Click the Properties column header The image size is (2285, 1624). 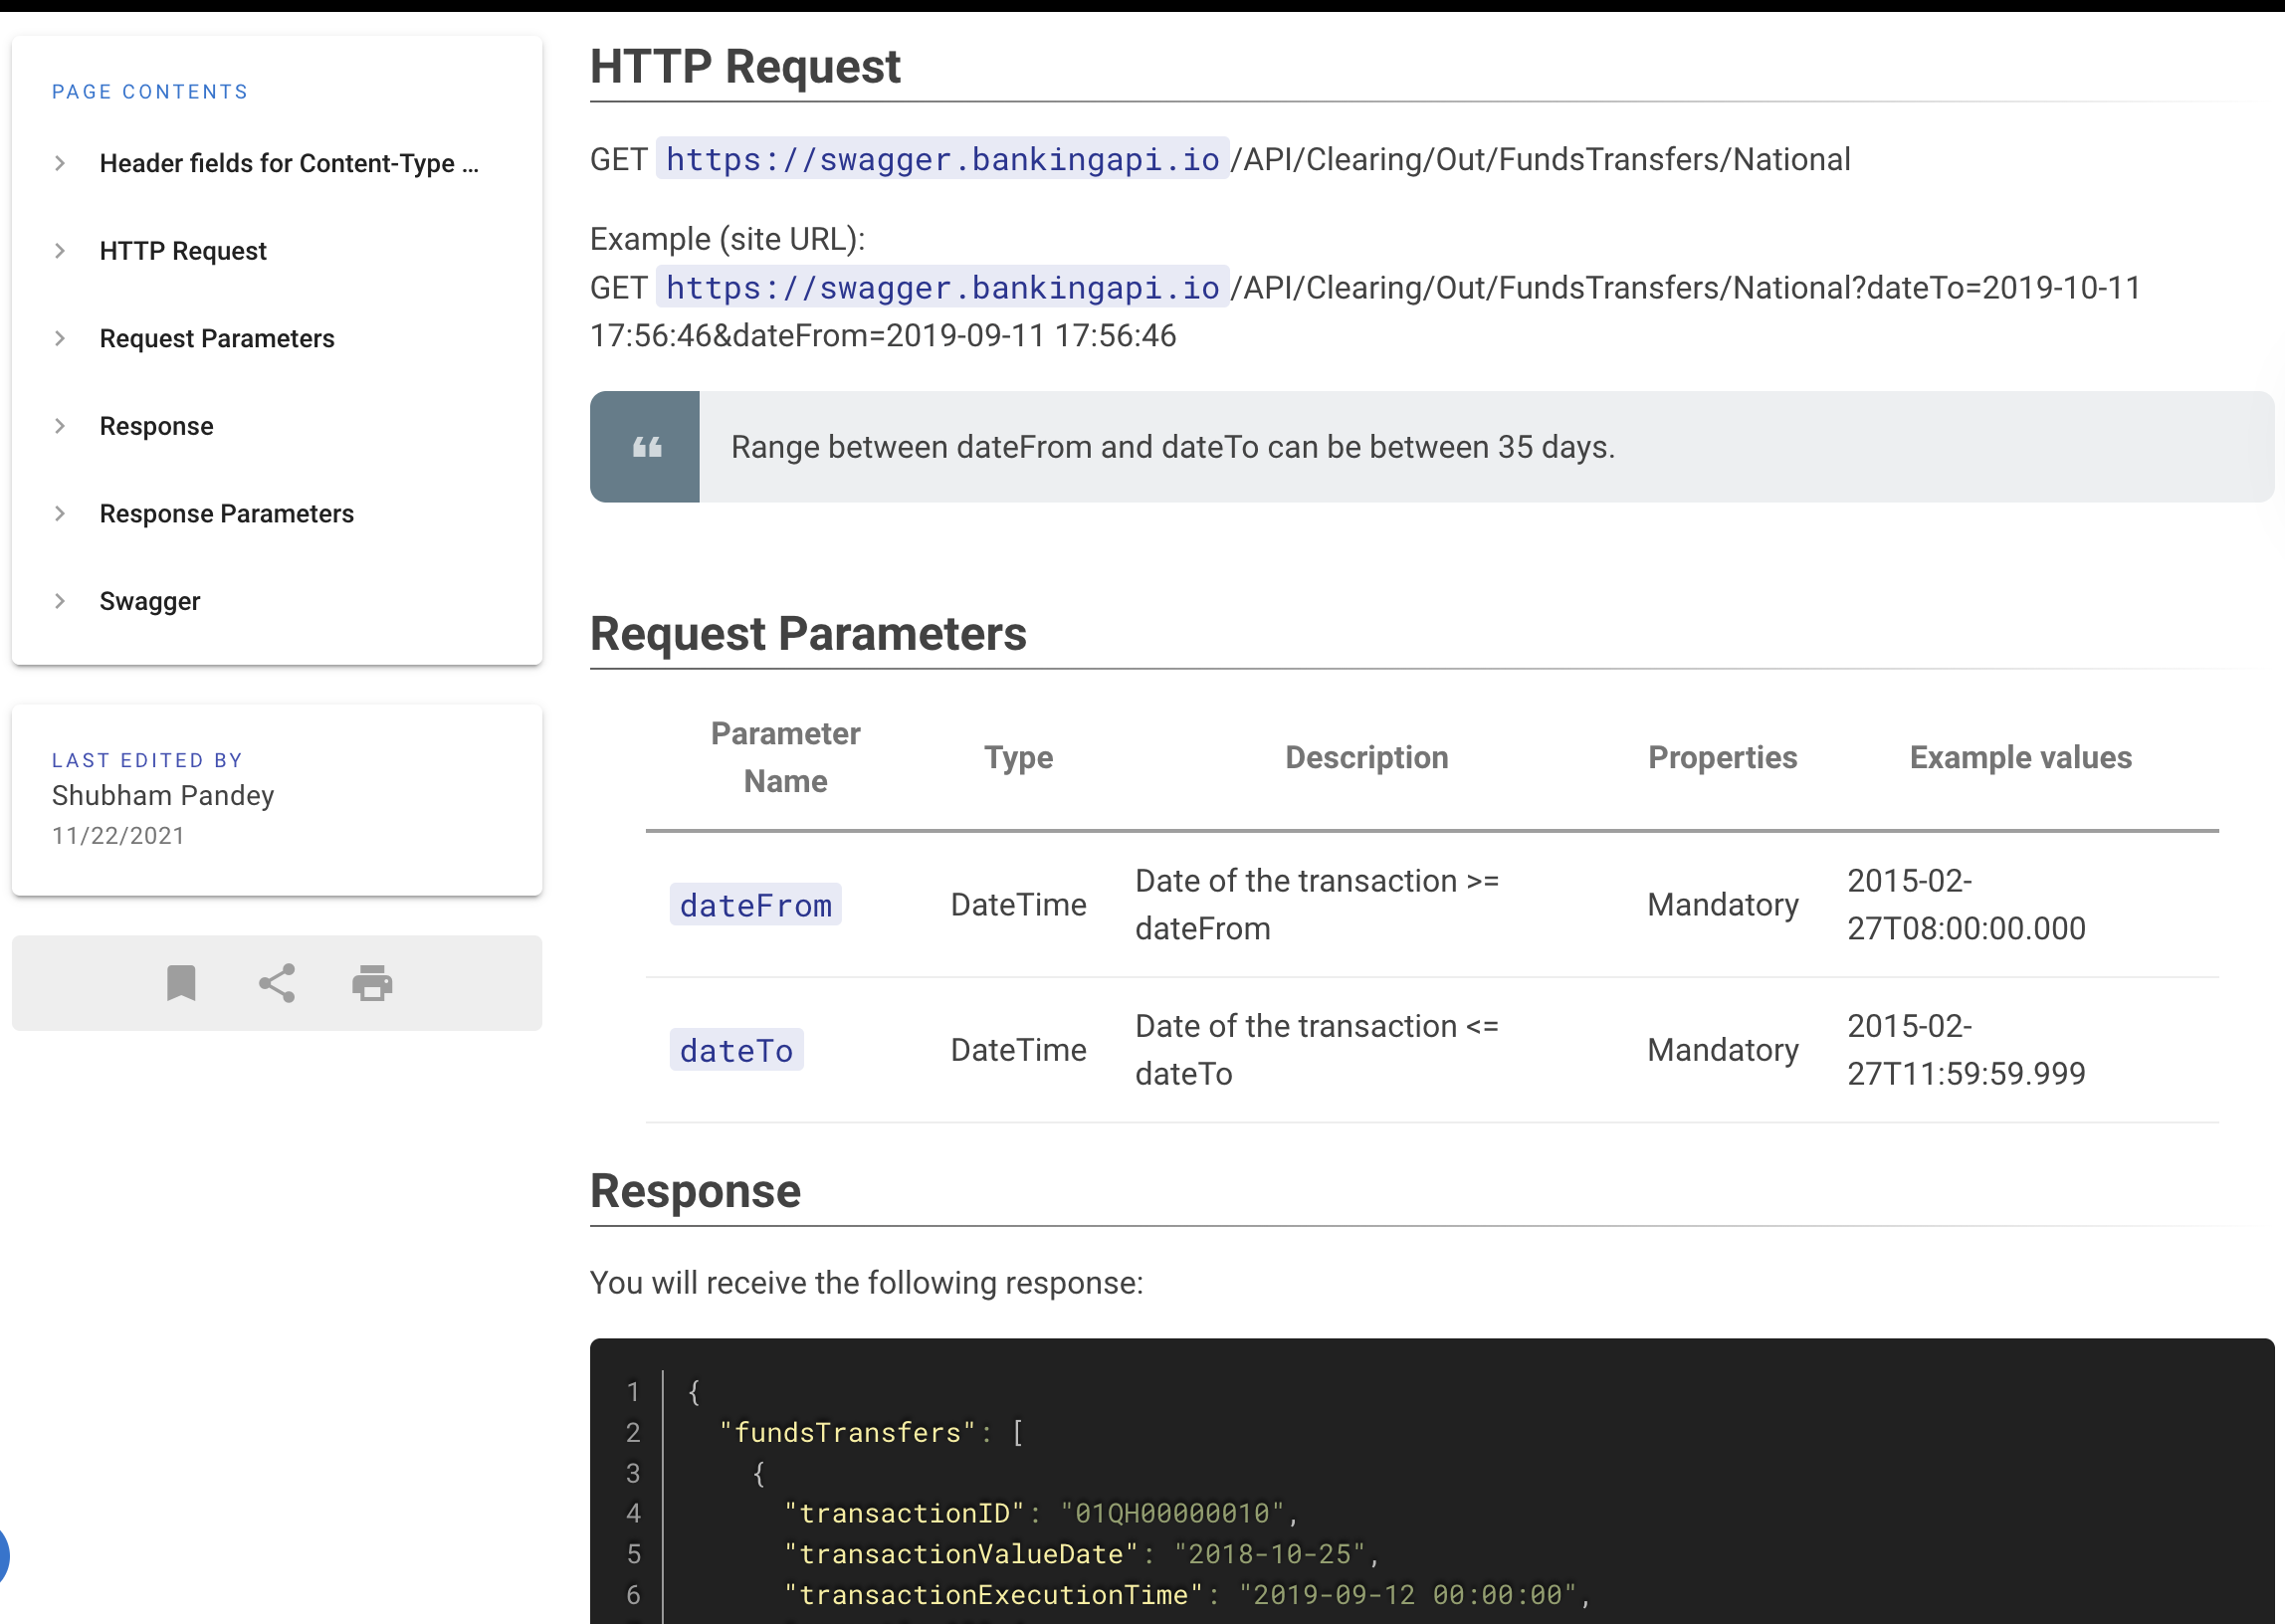pyautogui.click(x=1722, y=757)
